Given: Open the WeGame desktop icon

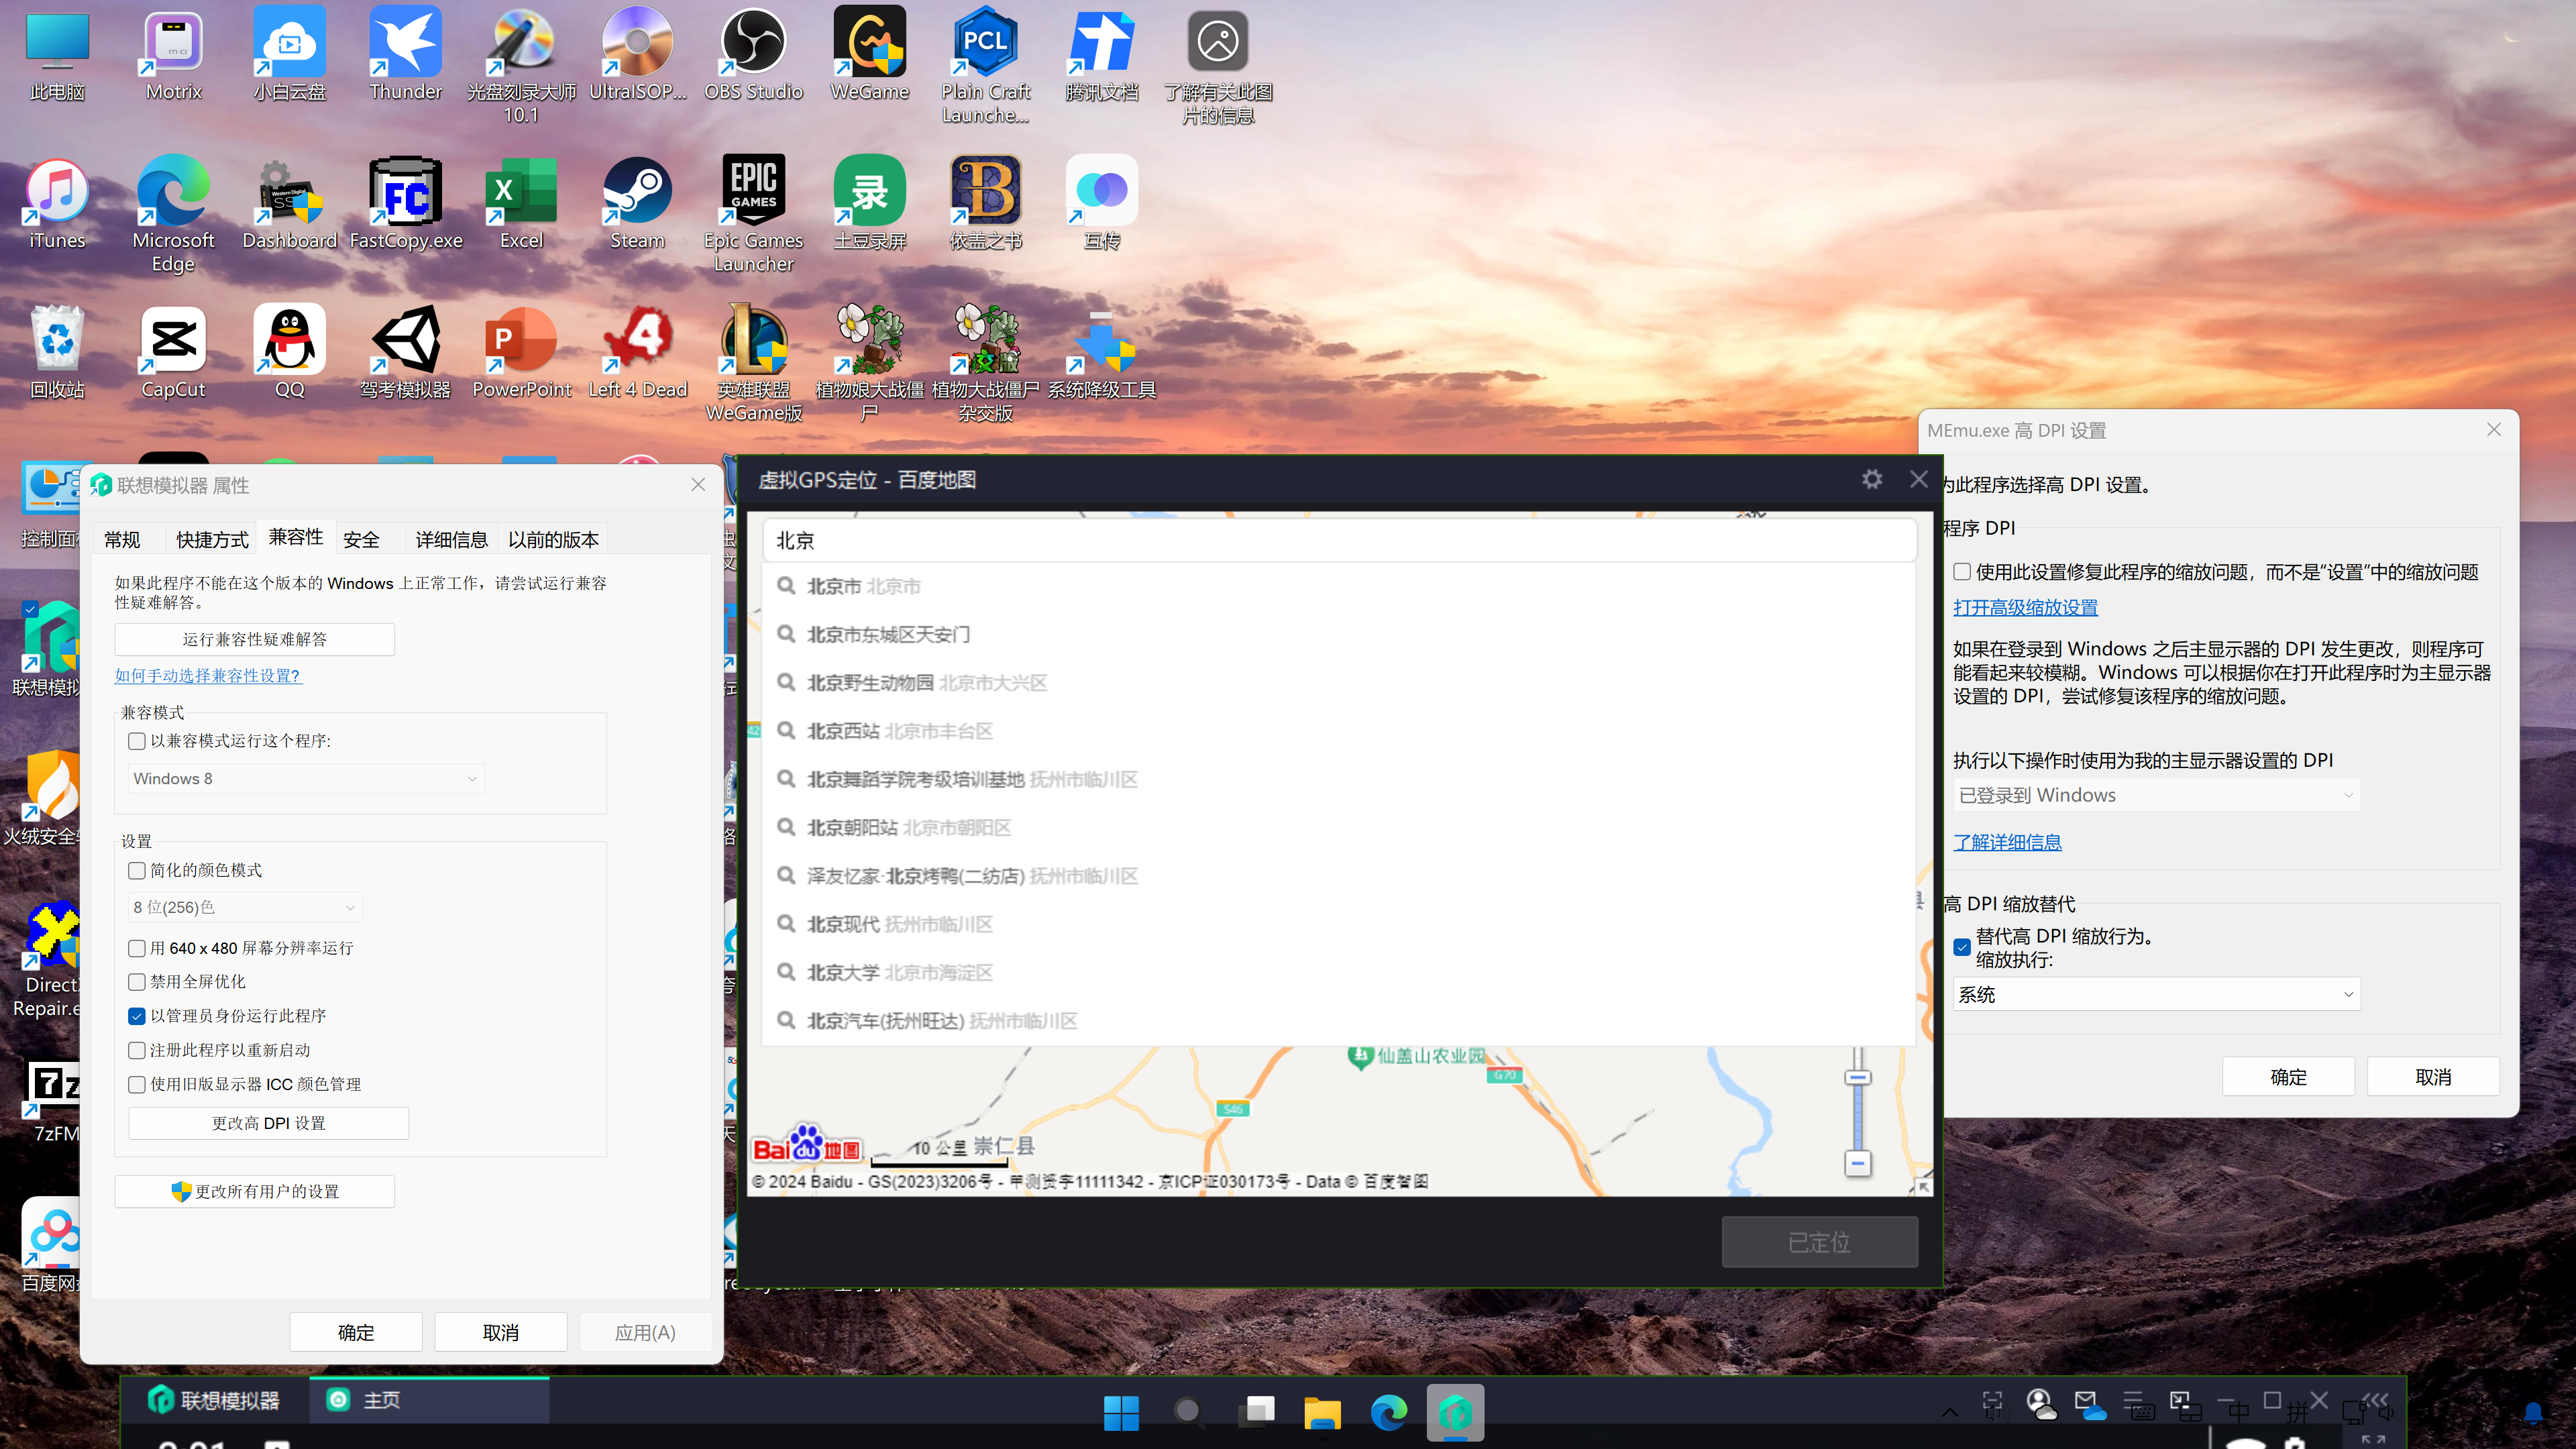Looking at the screenshot, I should pos(869,55).
